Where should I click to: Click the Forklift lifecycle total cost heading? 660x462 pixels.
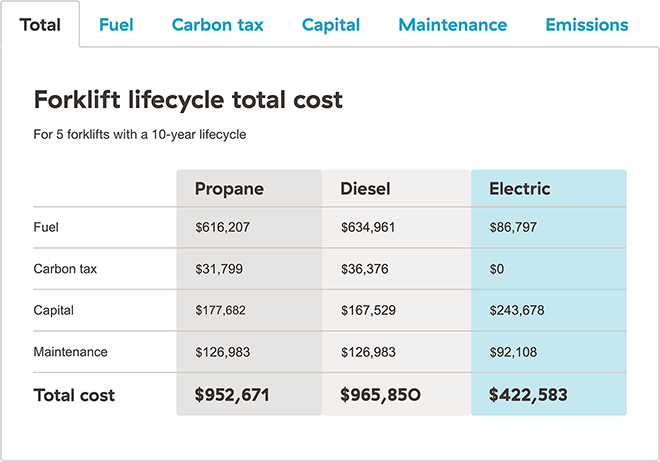(x=188, y=100)
